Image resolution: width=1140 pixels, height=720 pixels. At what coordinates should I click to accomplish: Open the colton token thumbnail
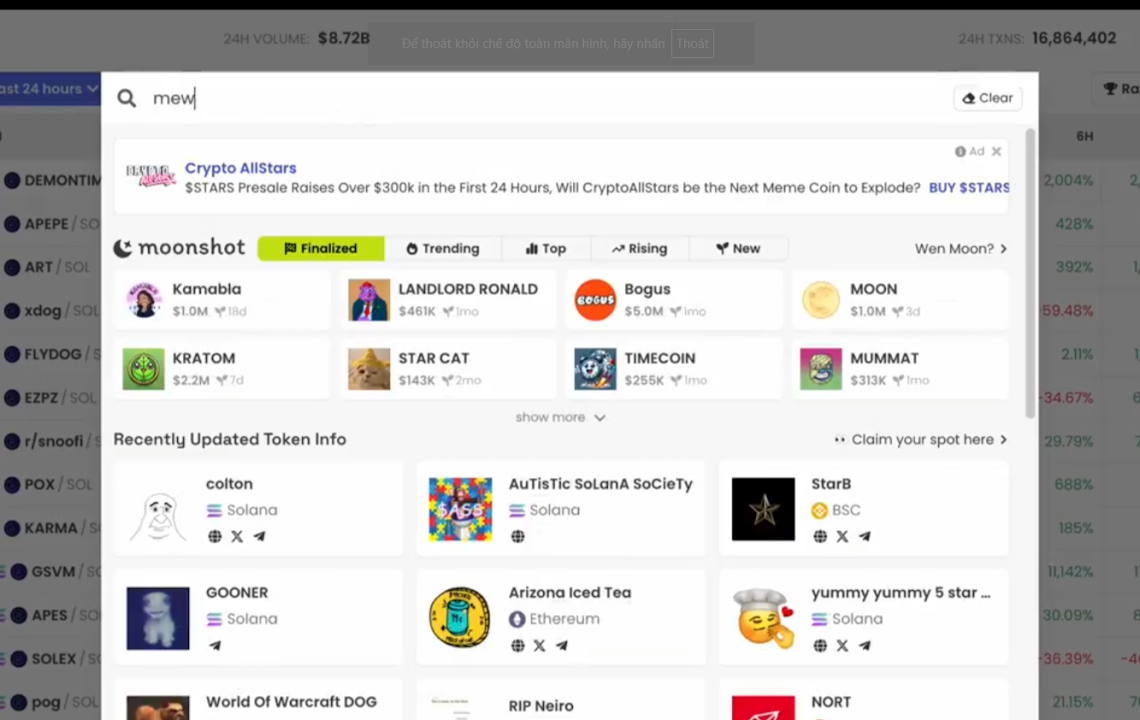(158, 509)
